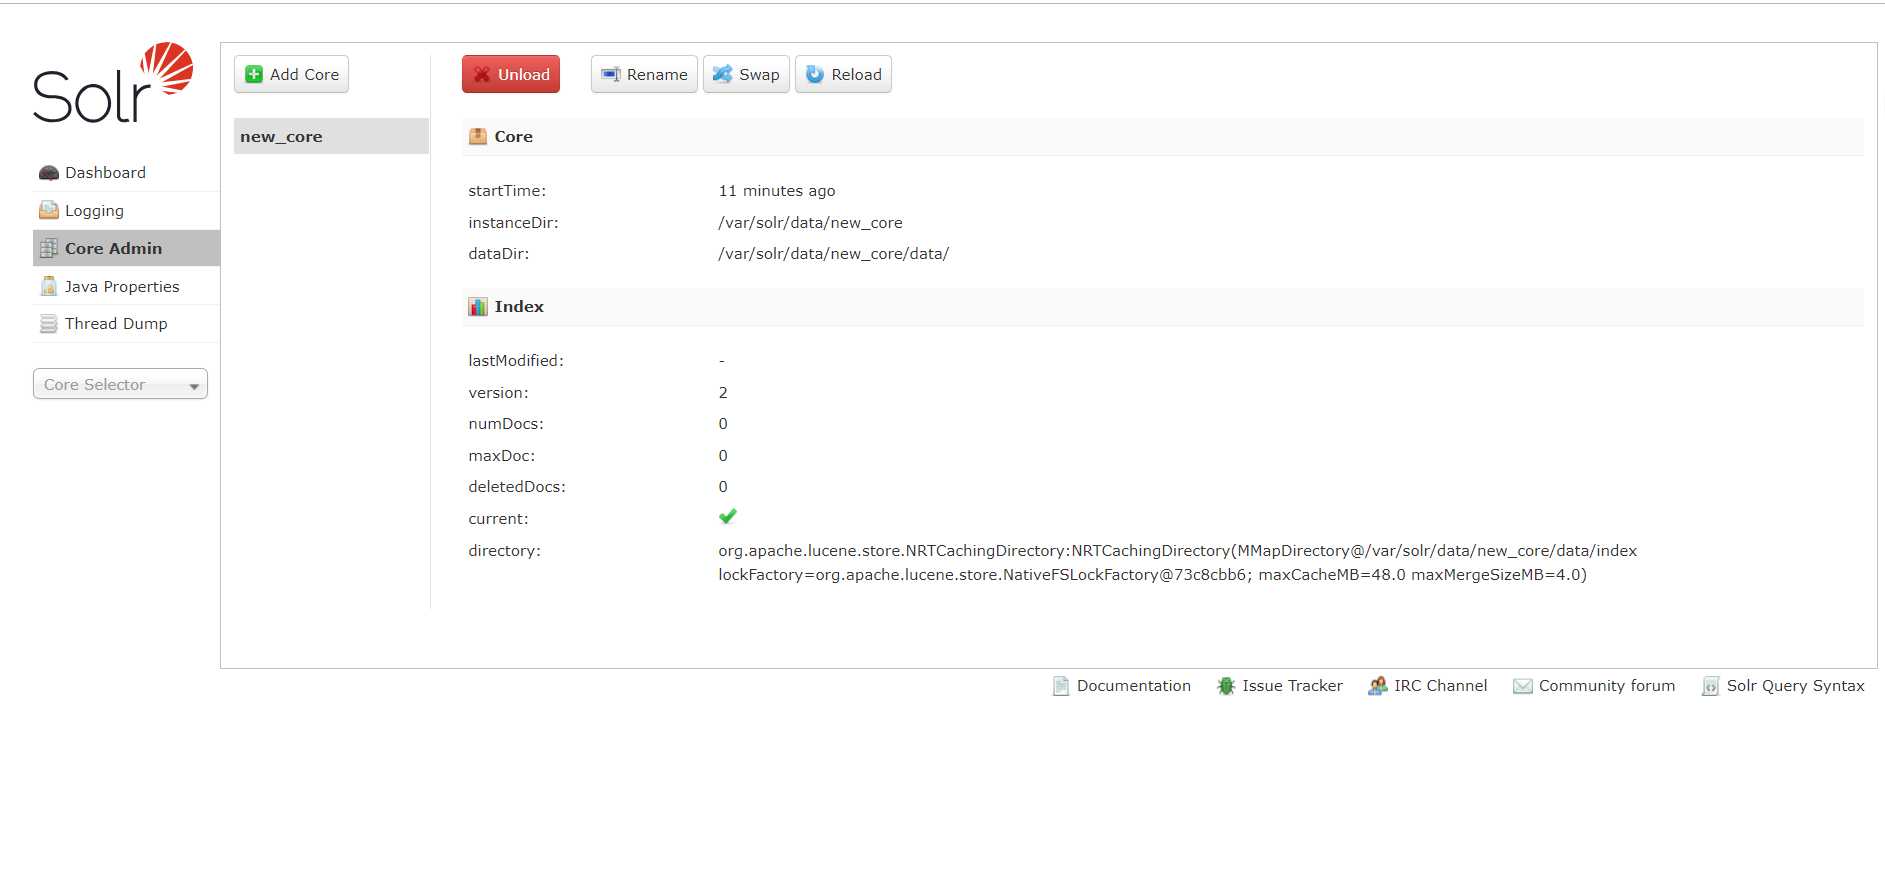Click the Solr logo
The height and width of the screenshot is (881, 1885).
[113, 83]
